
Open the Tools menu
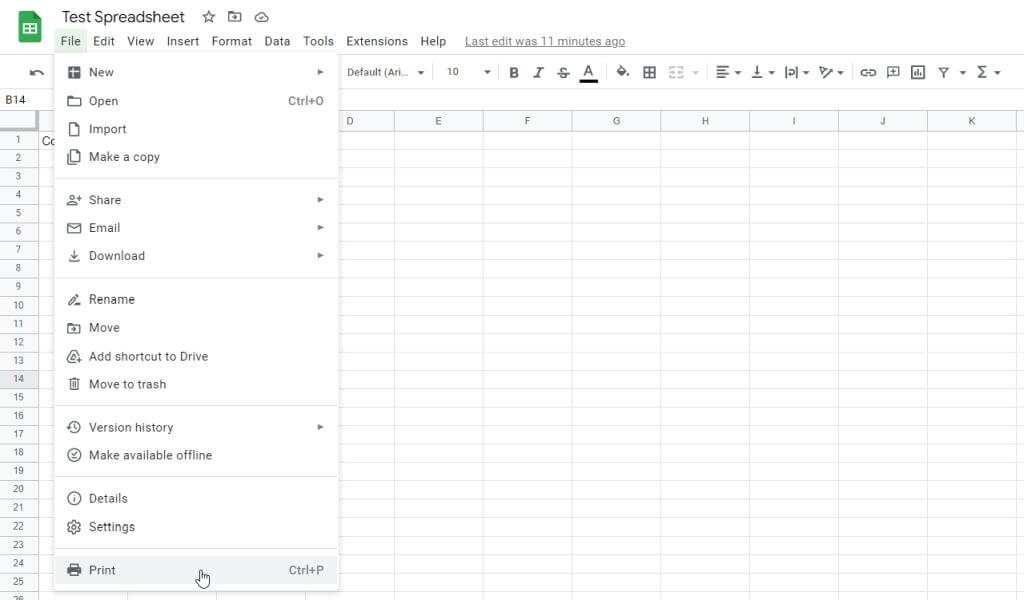click(318, 41)
